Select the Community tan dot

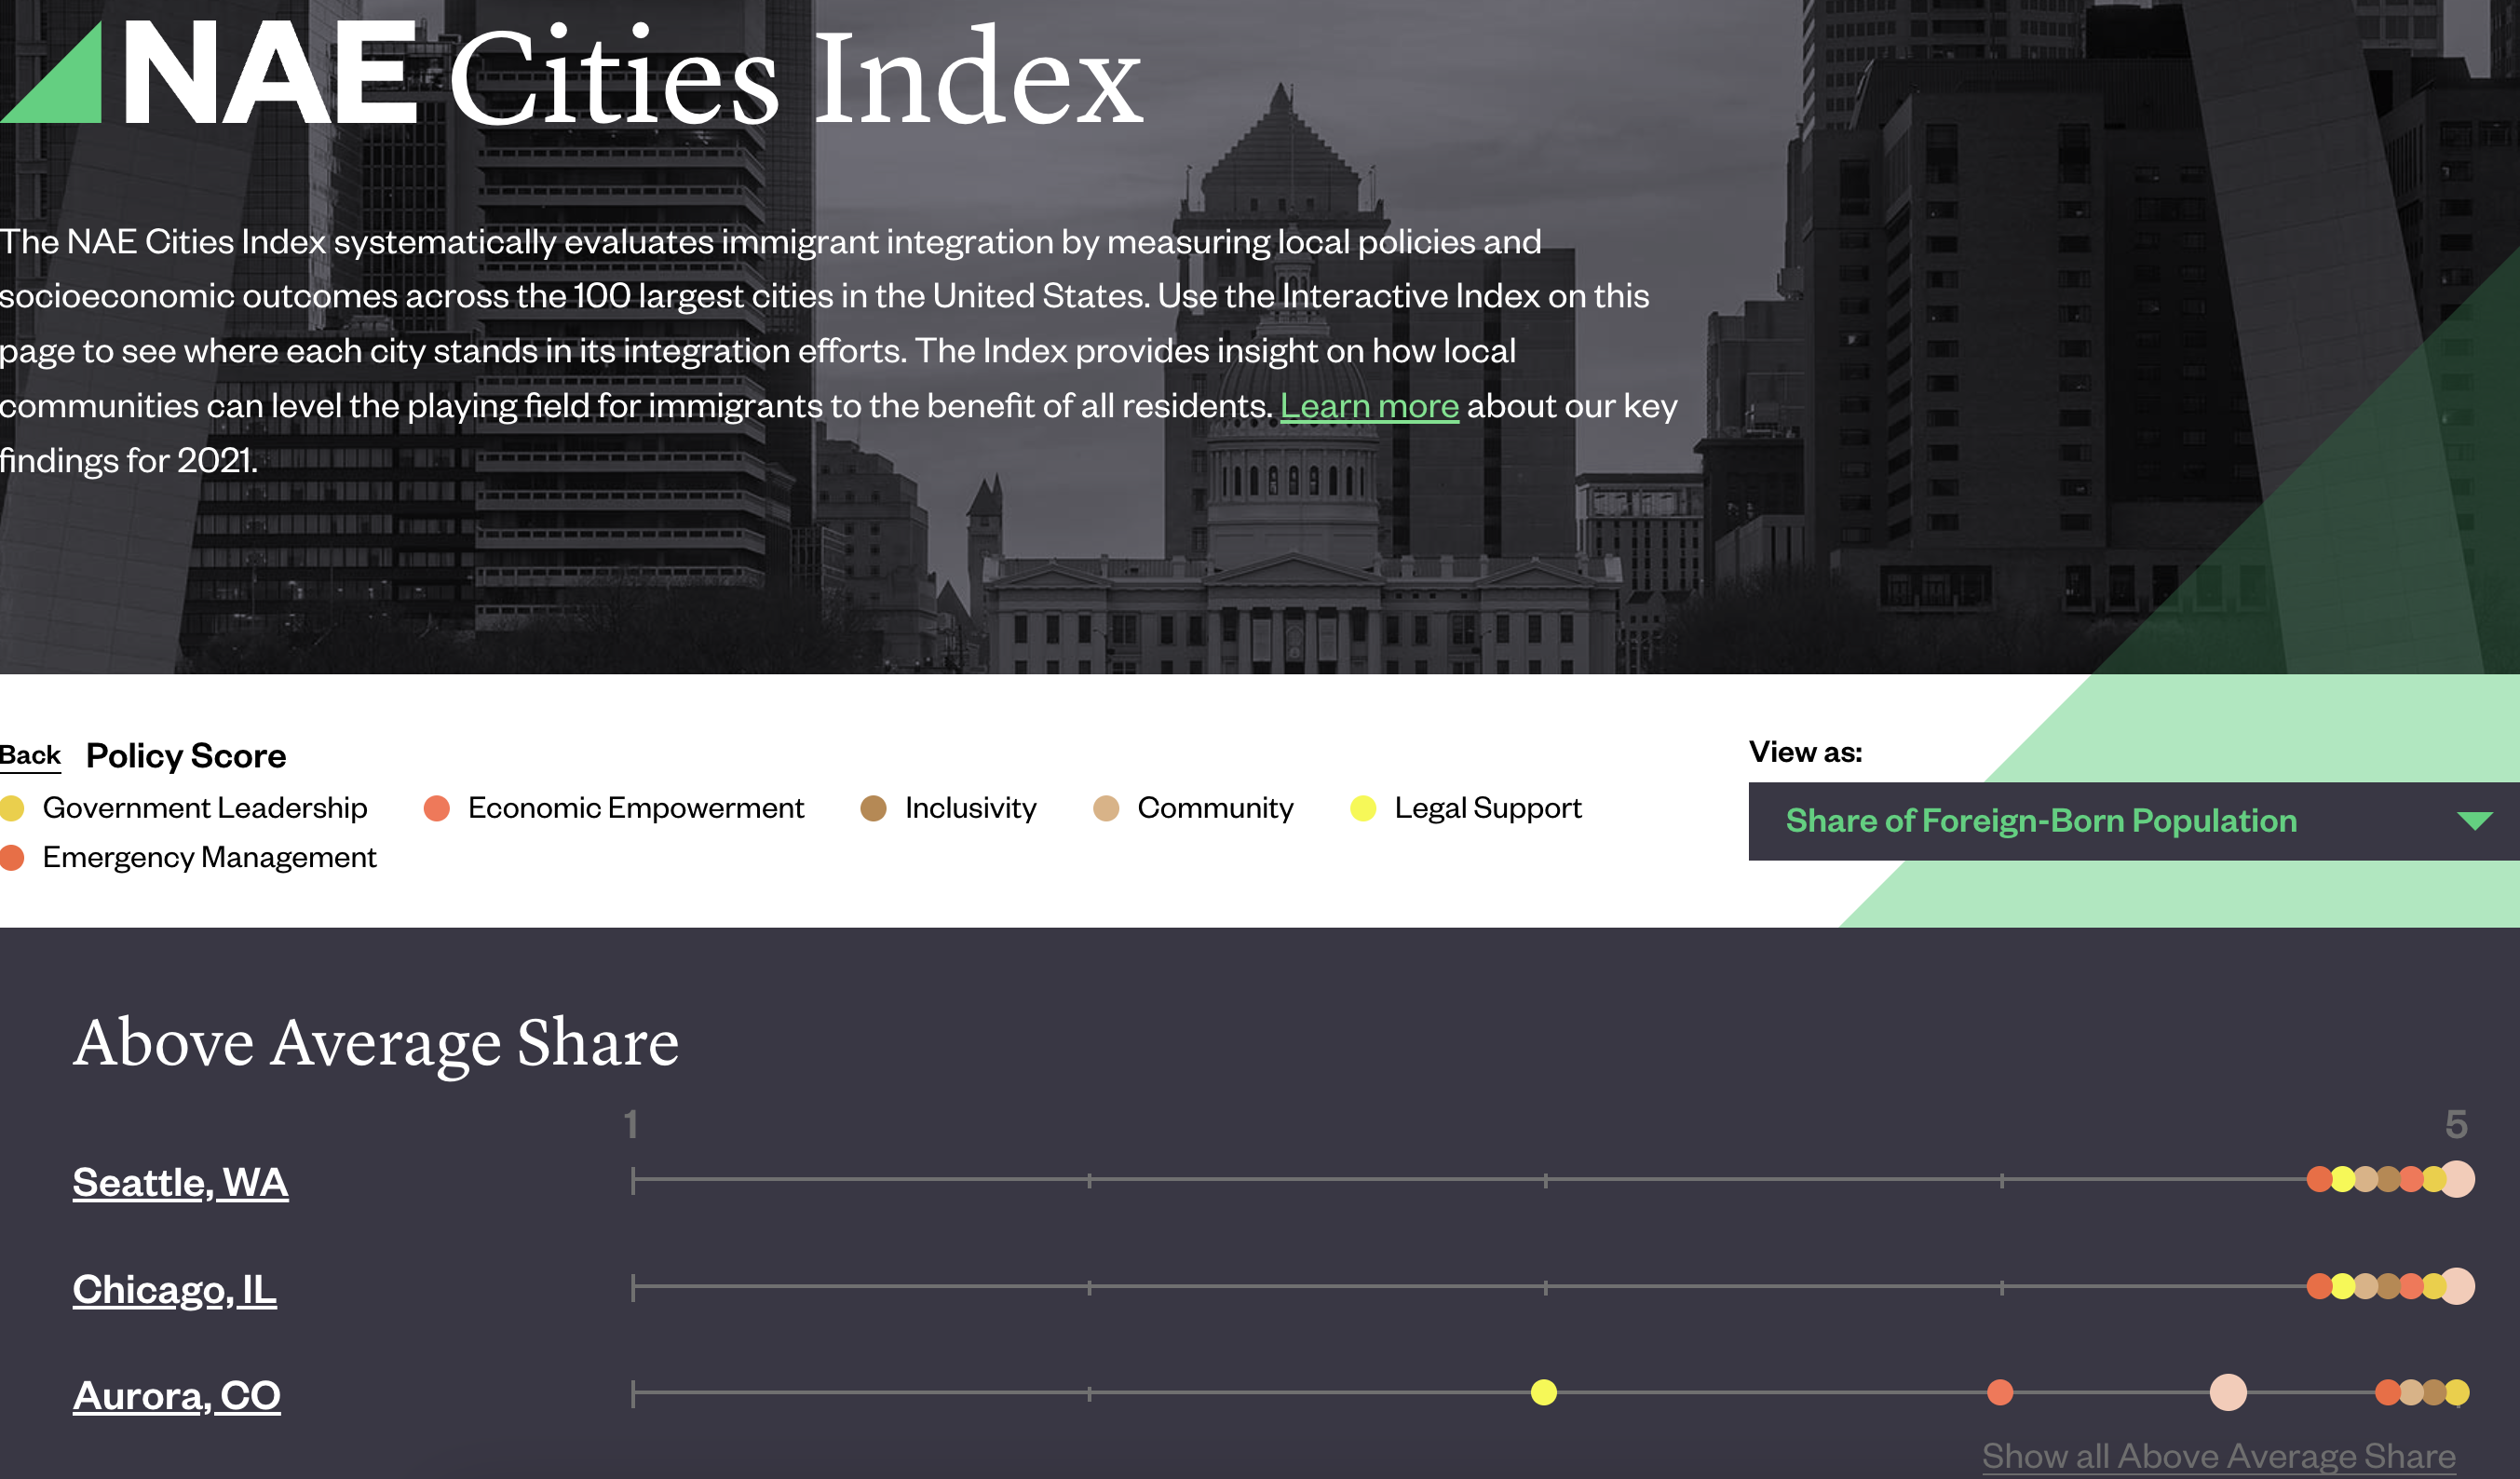point(1106,808)
